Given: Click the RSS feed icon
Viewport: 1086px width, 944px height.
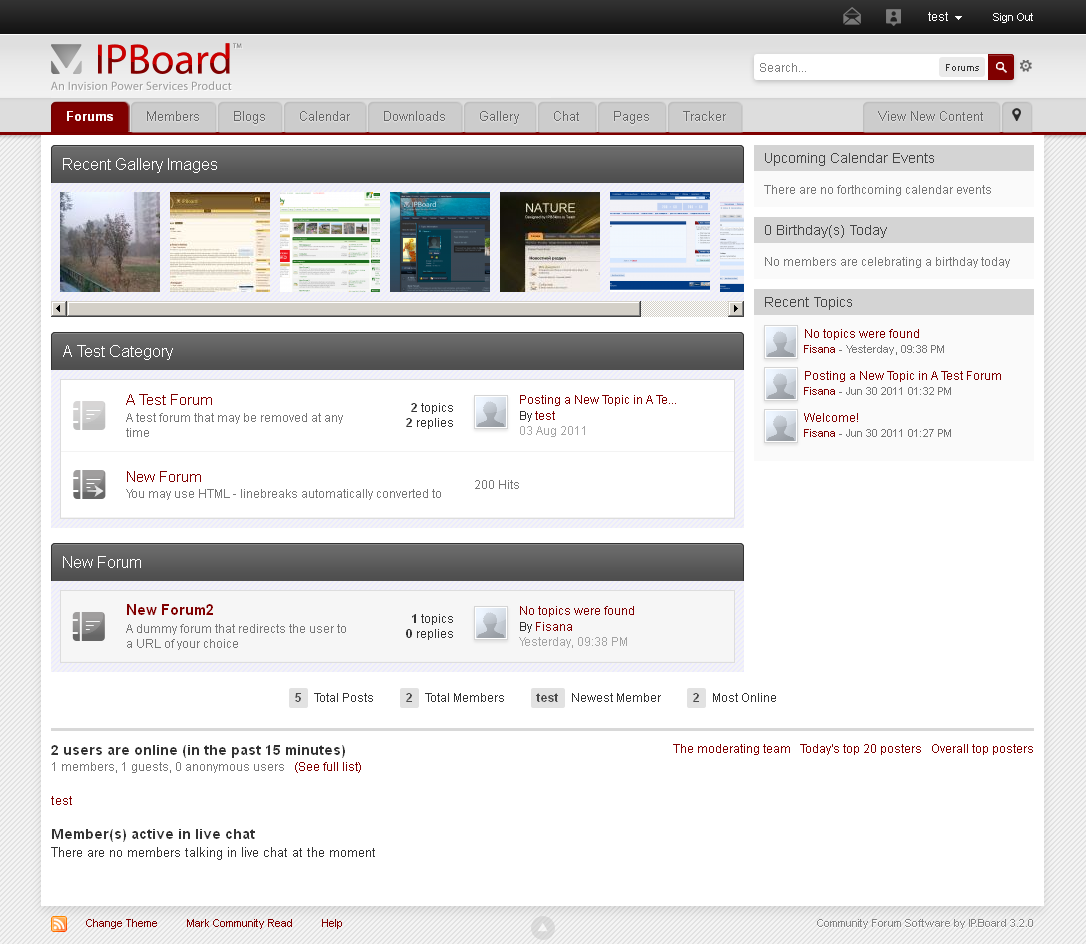Looking at the screenshot, I should point(59,924).
